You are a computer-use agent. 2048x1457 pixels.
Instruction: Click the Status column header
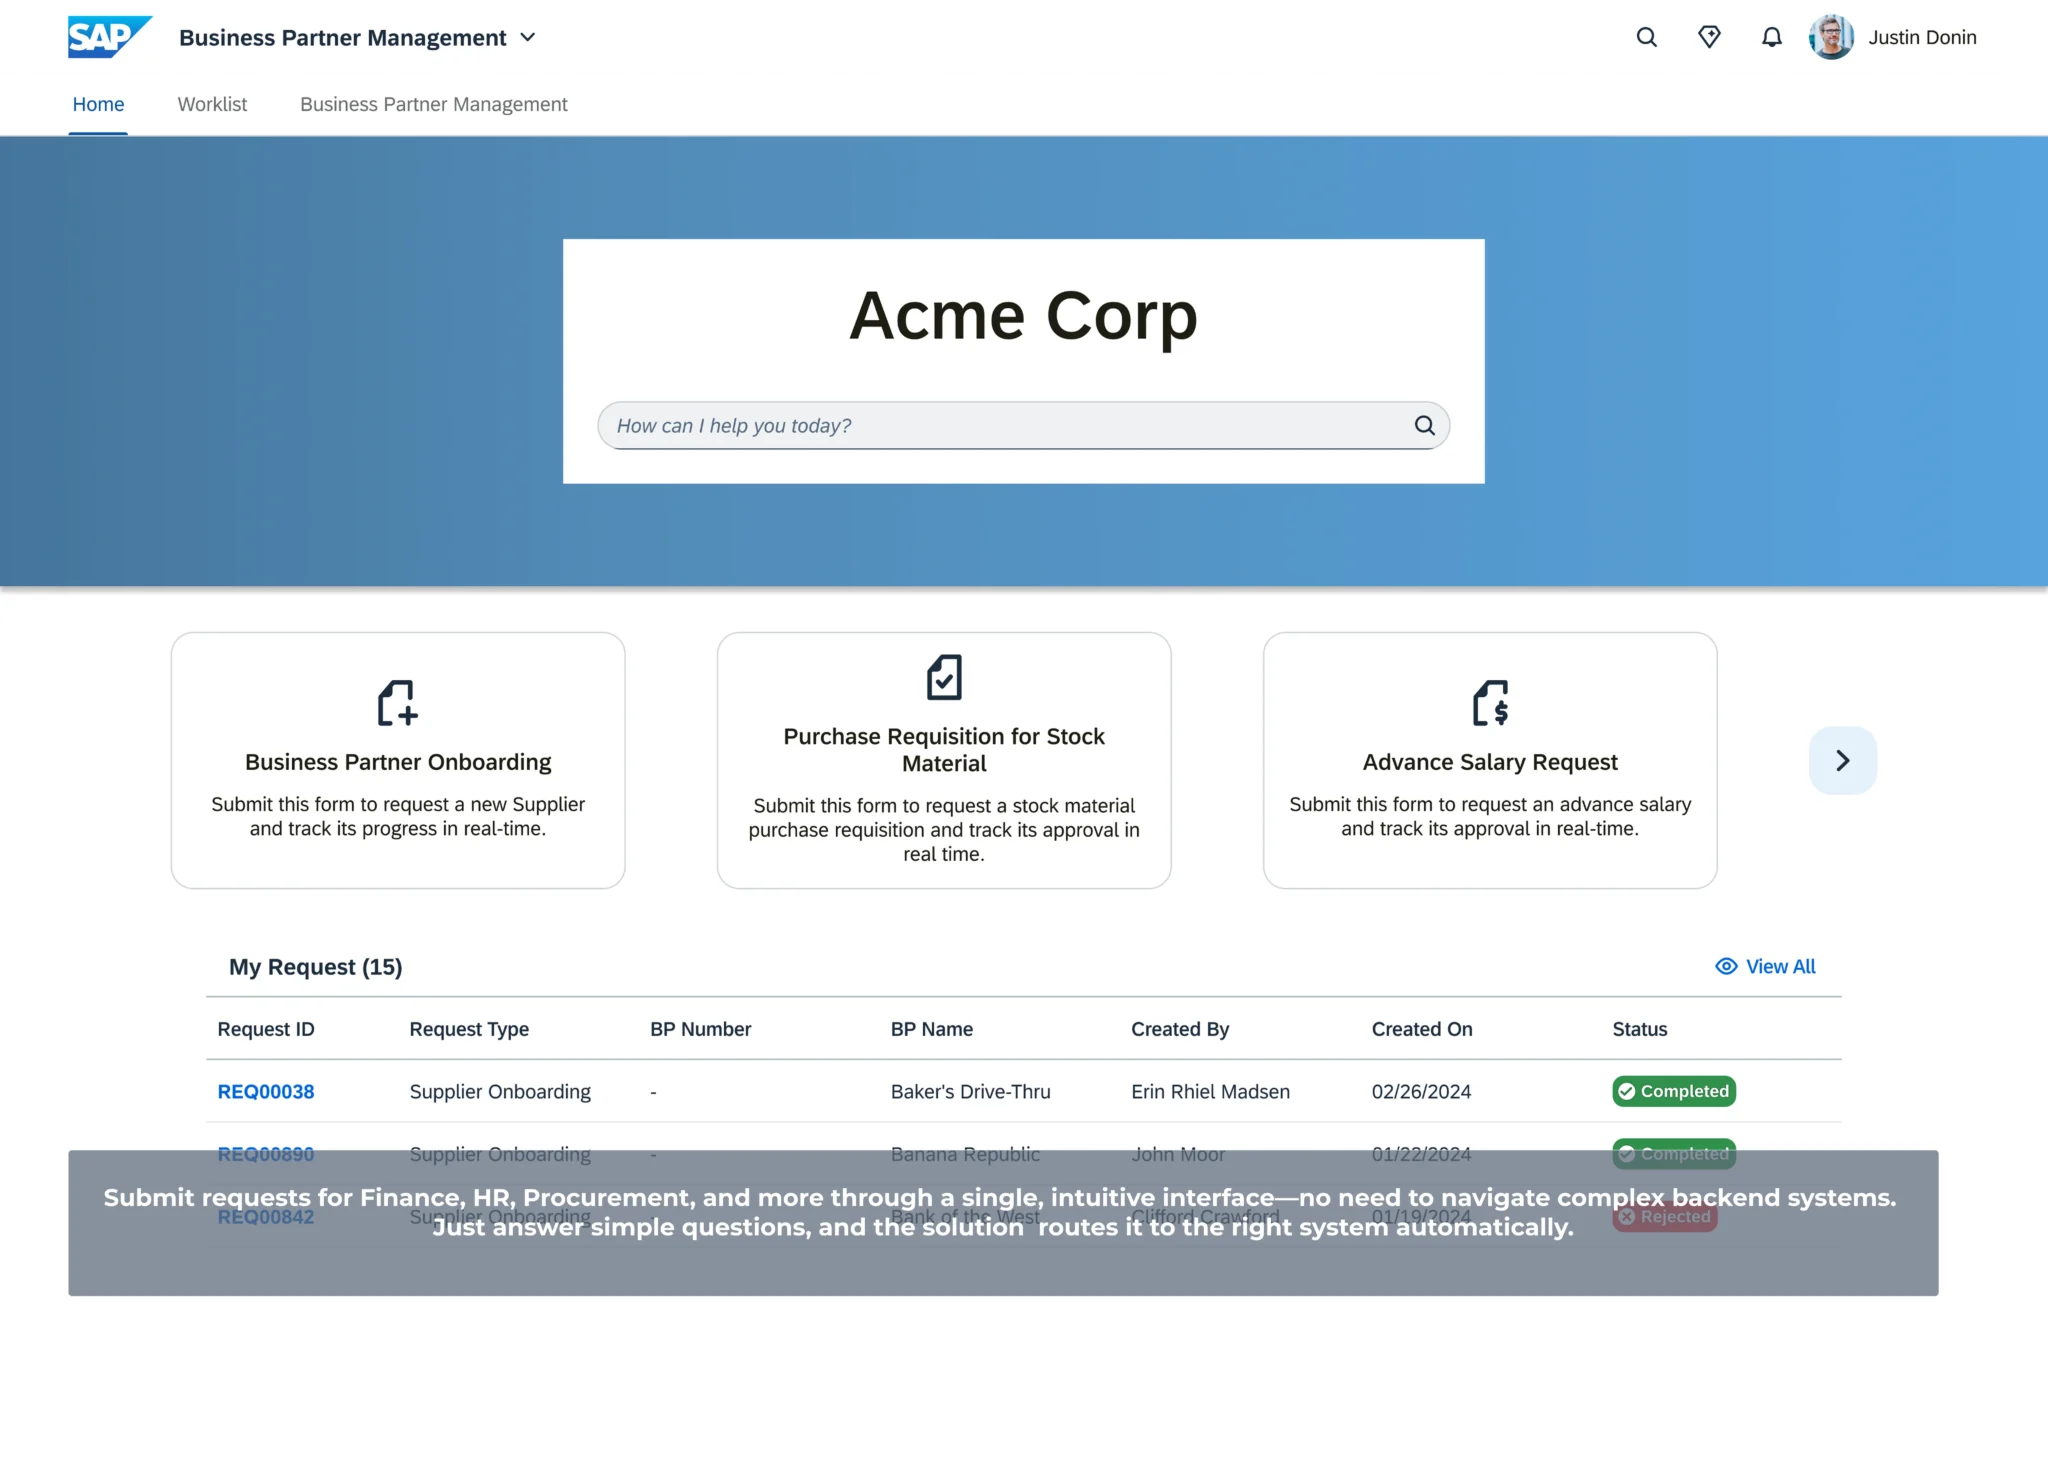[x=1639, y=1029]
